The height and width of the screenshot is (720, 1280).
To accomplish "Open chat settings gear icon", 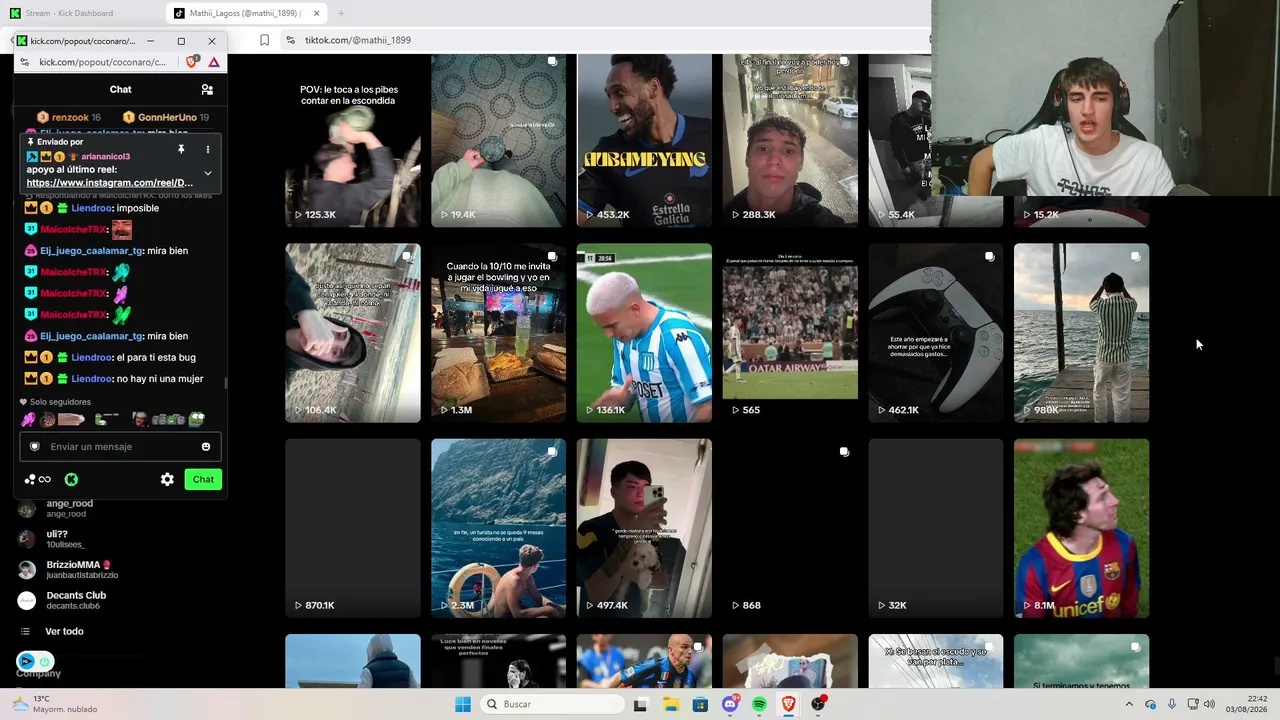I will click(x=167, y=480).
